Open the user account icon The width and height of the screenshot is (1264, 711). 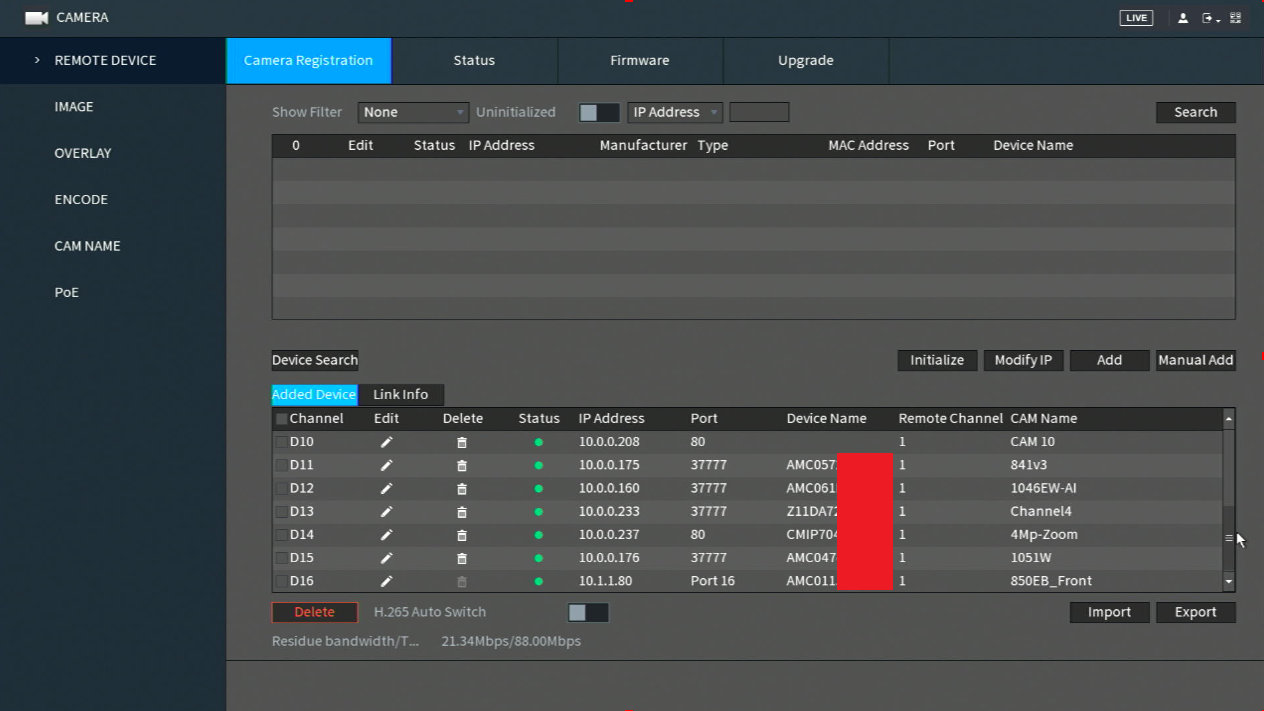(x=1182, y=18)
